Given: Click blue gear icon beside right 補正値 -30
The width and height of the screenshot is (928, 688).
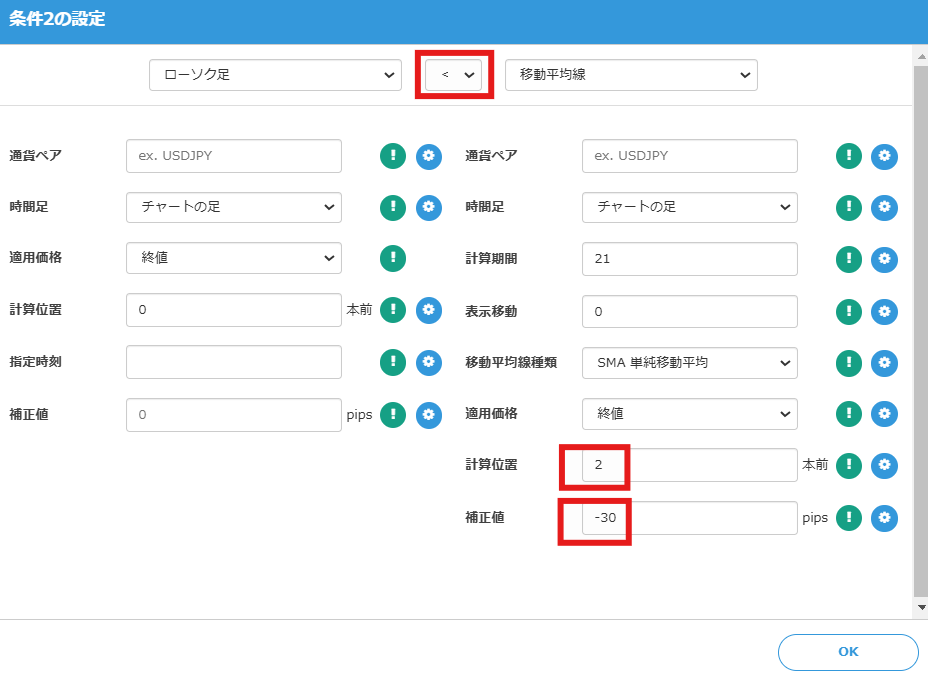Looking at the screenshot, I should click(x=884, y=517).
